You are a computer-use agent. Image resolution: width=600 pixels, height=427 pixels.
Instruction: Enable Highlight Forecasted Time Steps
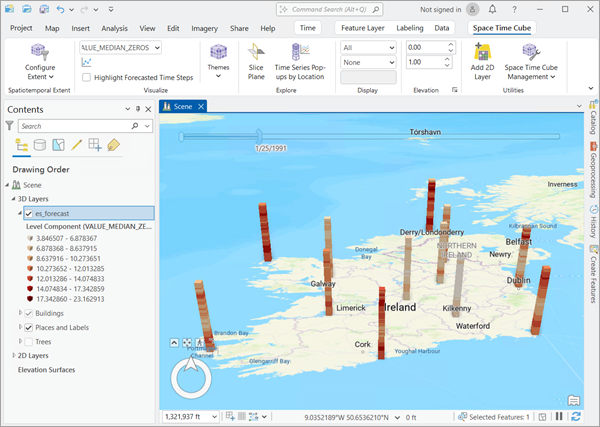tap(88, 77)
